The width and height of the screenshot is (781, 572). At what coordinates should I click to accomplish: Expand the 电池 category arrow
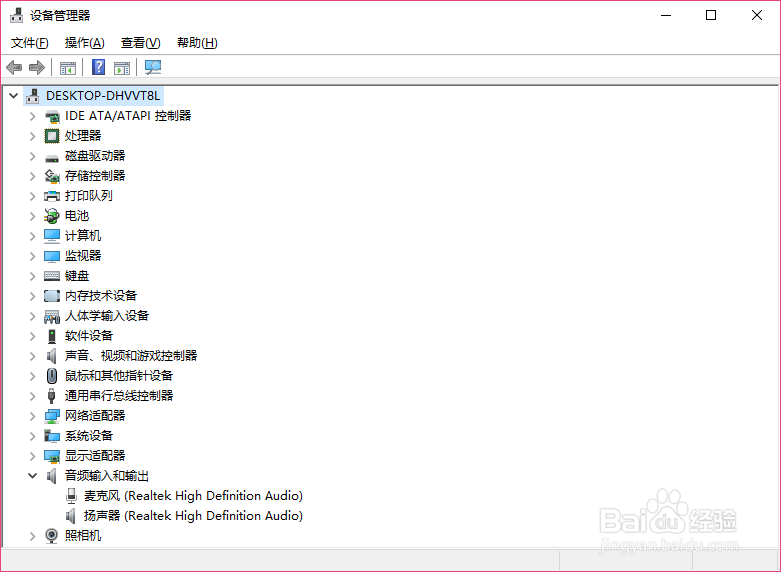click(x=33, y=216)
